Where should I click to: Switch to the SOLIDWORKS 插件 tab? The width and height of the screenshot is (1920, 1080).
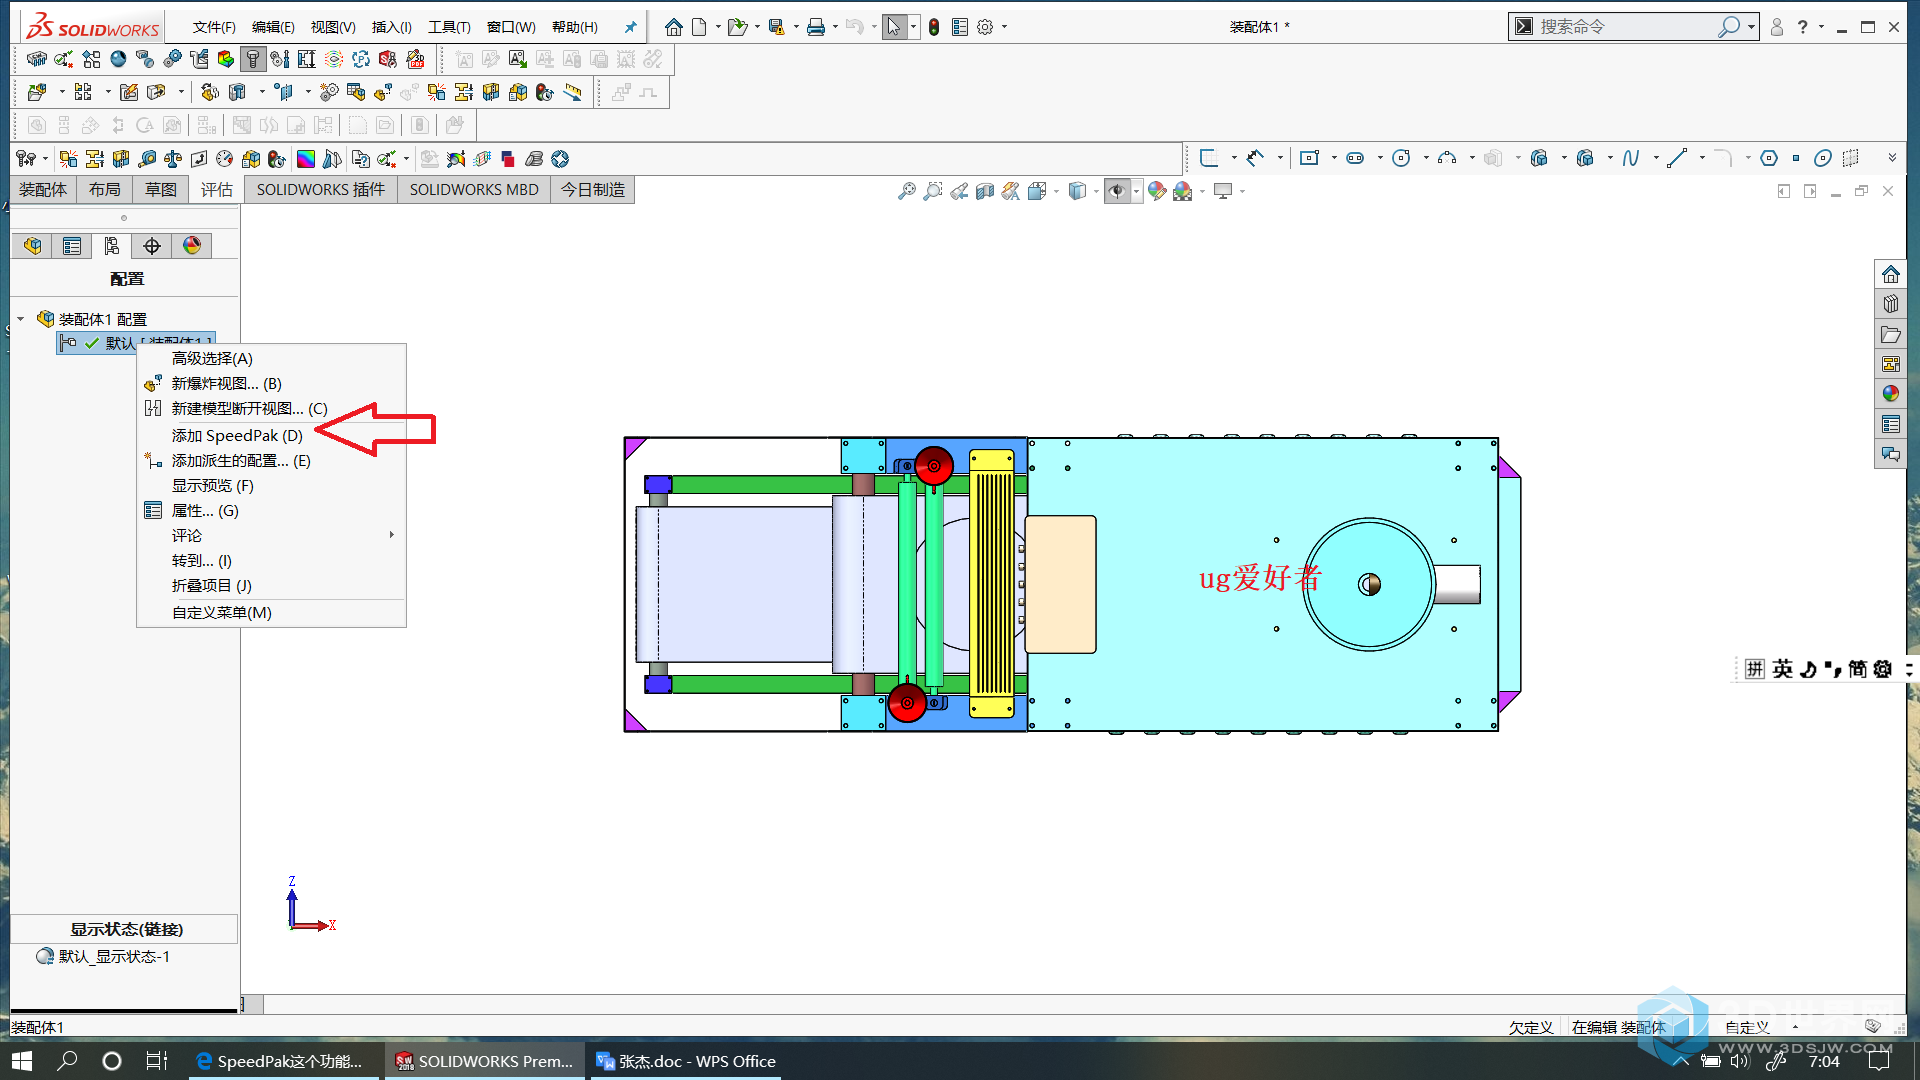320,189
